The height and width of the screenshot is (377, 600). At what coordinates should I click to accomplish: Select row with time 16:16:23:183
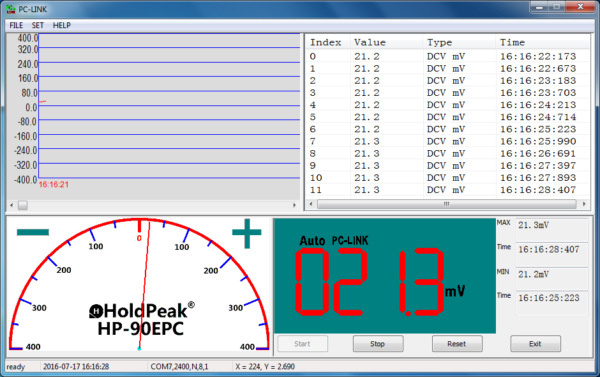point(448,81)
